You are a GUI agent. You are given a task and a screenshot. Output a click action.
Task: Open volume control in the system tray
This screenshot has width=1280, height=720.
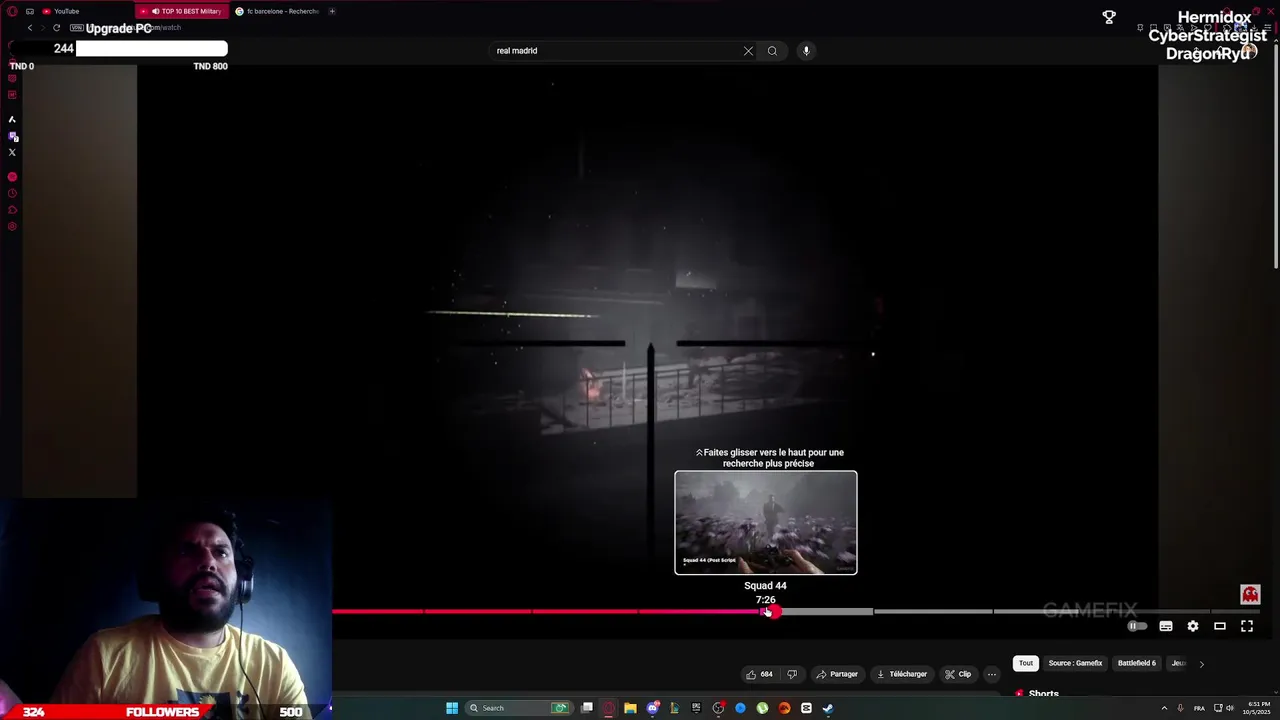(1230, 708)
